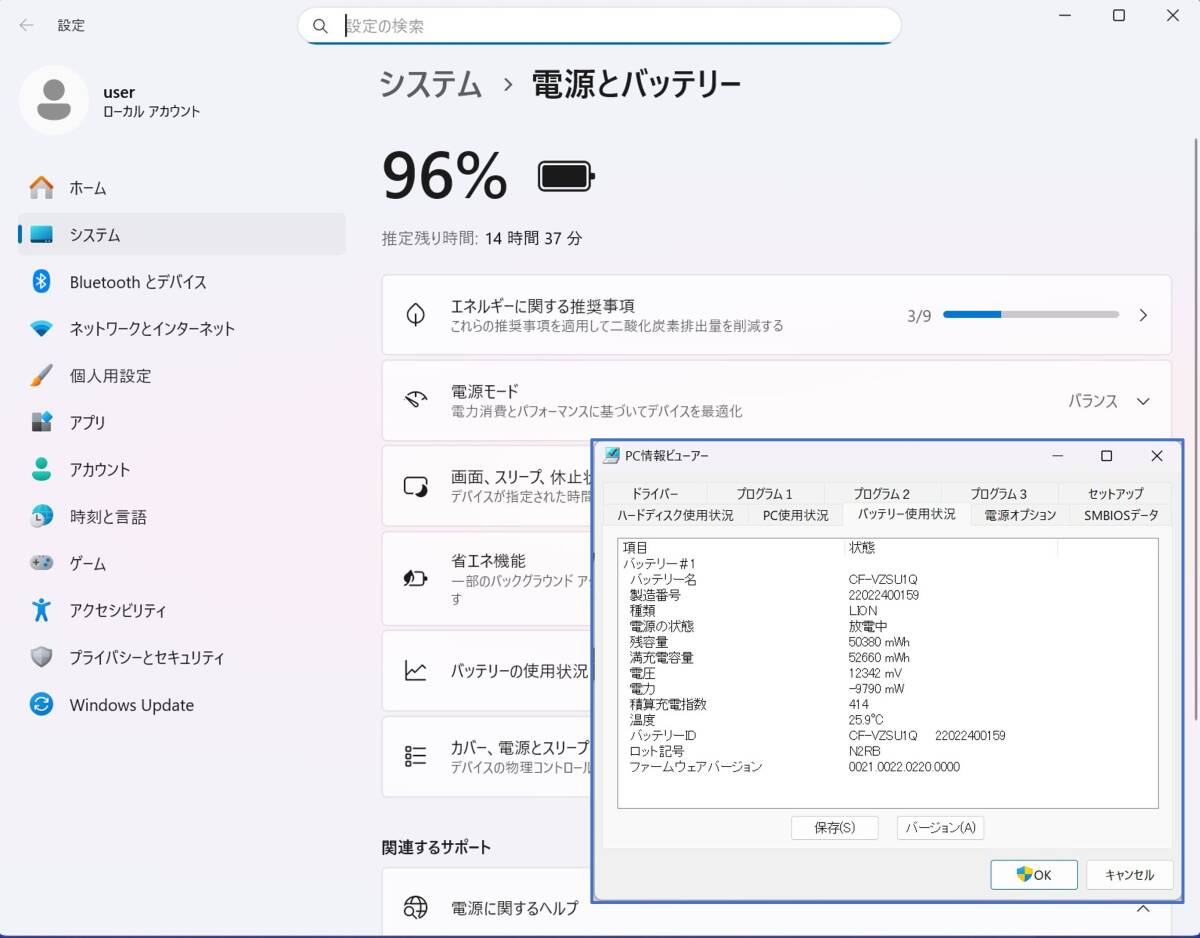Click the 設定の検索 search field
This screenshot has height=938, width=1200.
click(x=600, y=26)
